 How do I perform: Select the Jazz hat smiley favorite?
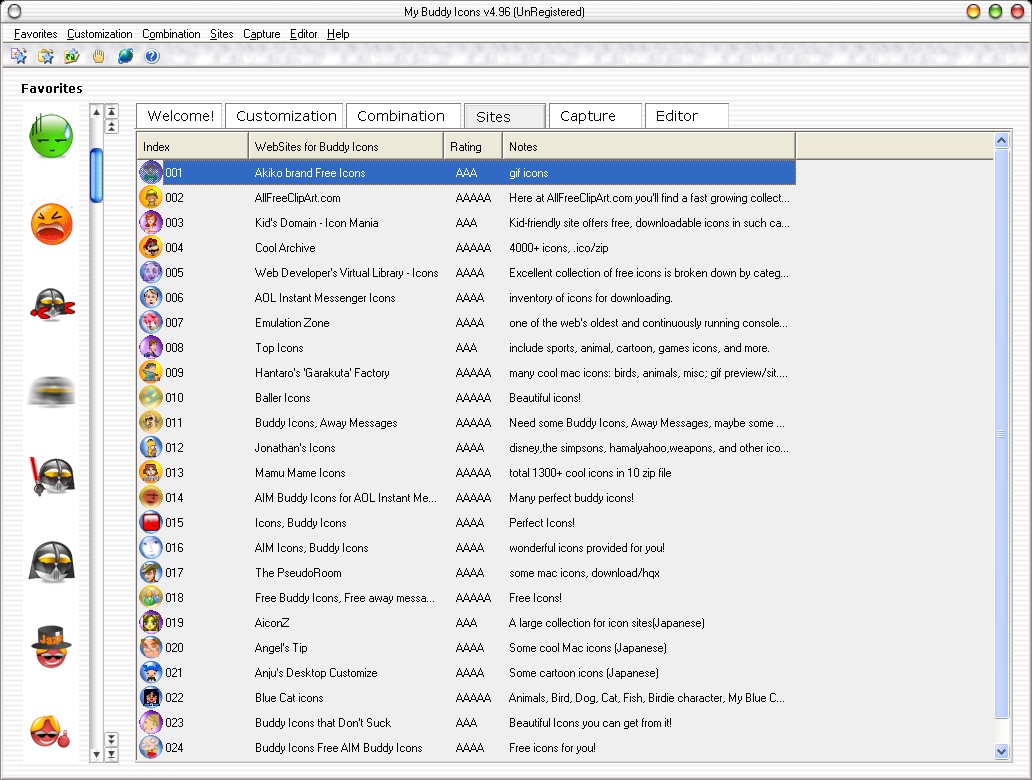tap(51, 646)
